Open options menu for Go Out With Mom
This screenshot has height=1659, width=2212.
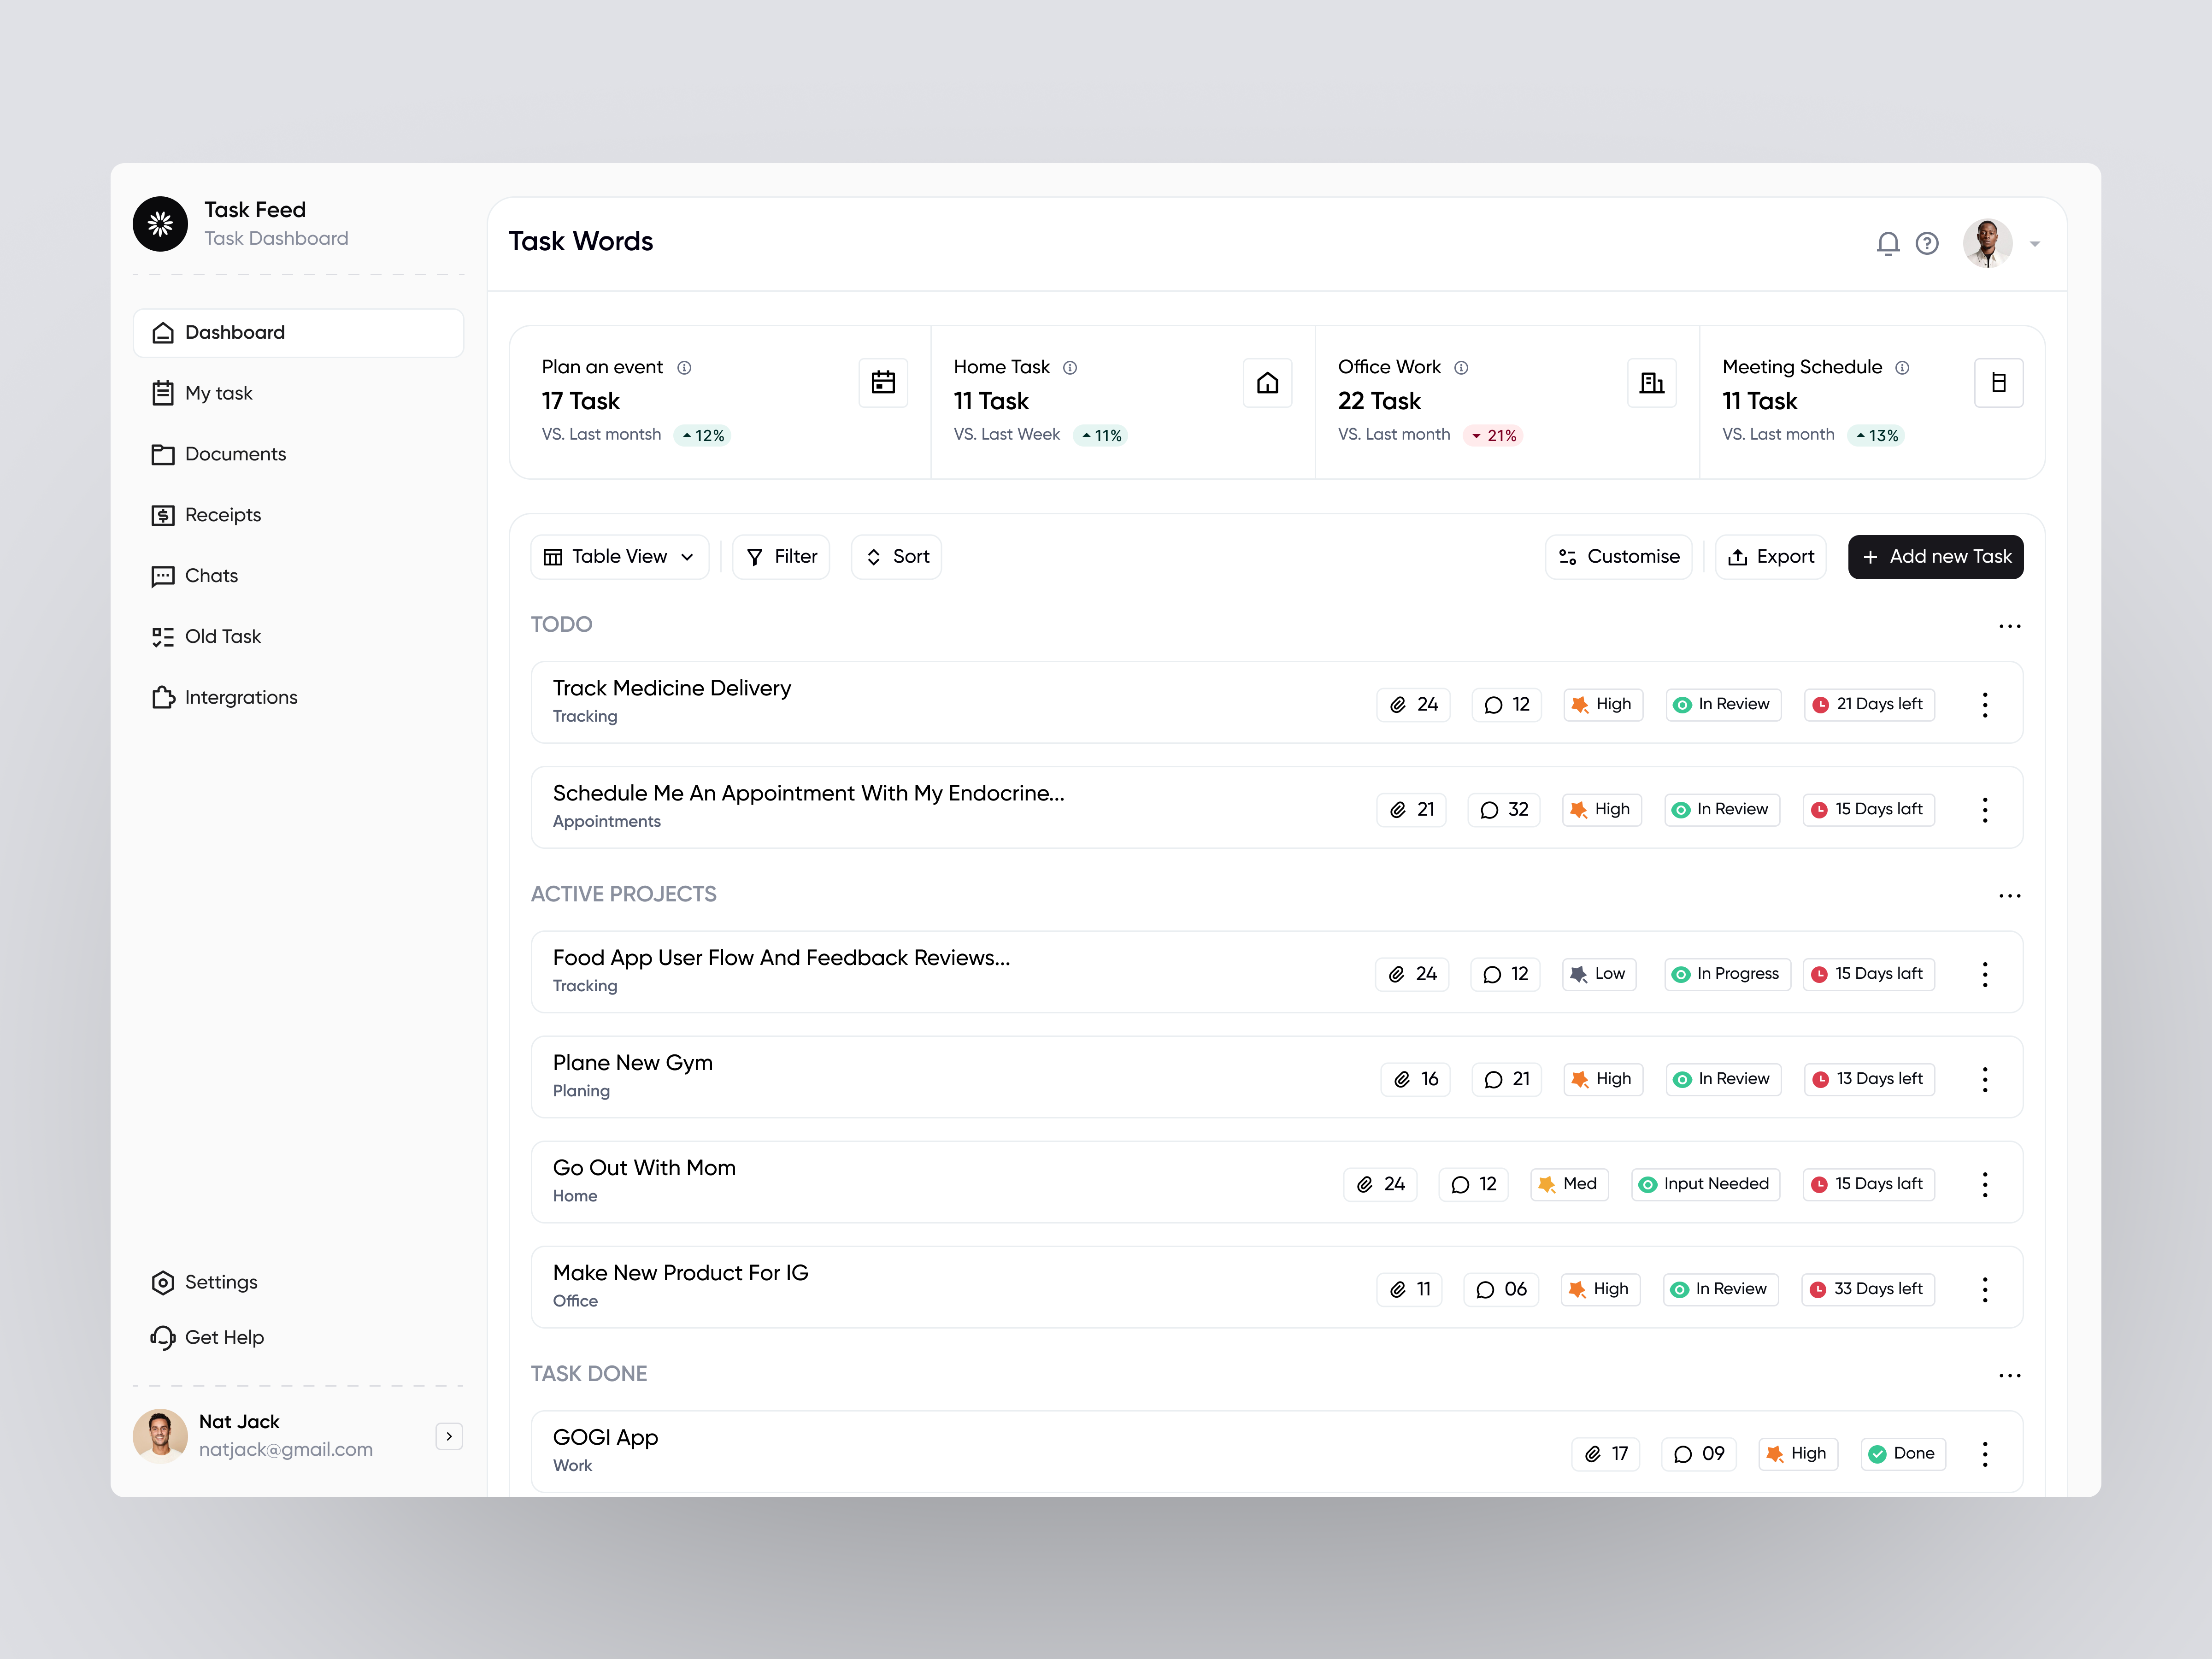[x=1984, y=1184]
